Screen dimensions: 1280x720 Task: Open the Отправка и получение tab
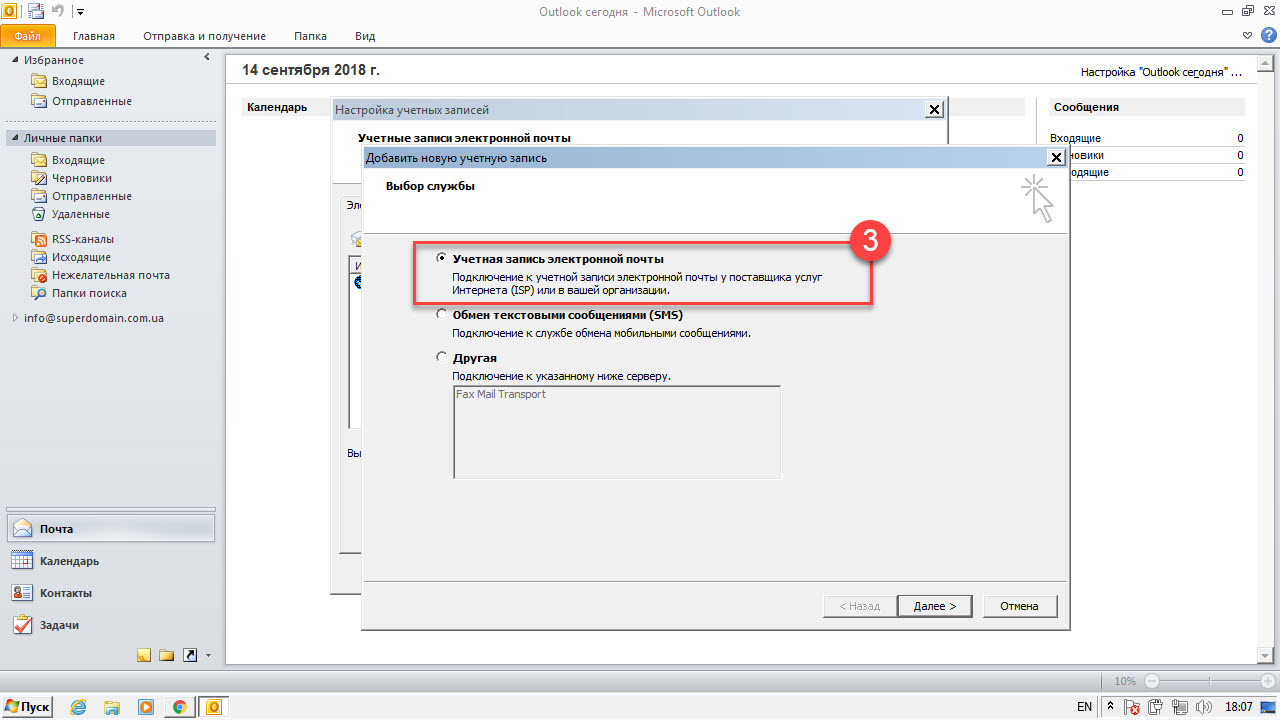[204, 36]
